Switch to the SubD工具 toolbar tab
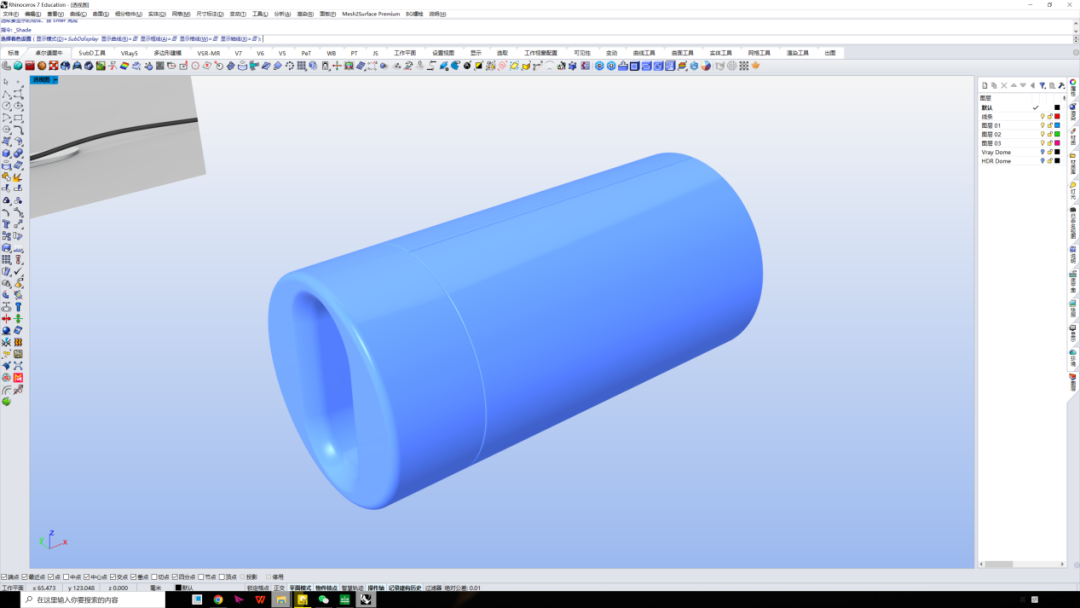 click(92, 53)
